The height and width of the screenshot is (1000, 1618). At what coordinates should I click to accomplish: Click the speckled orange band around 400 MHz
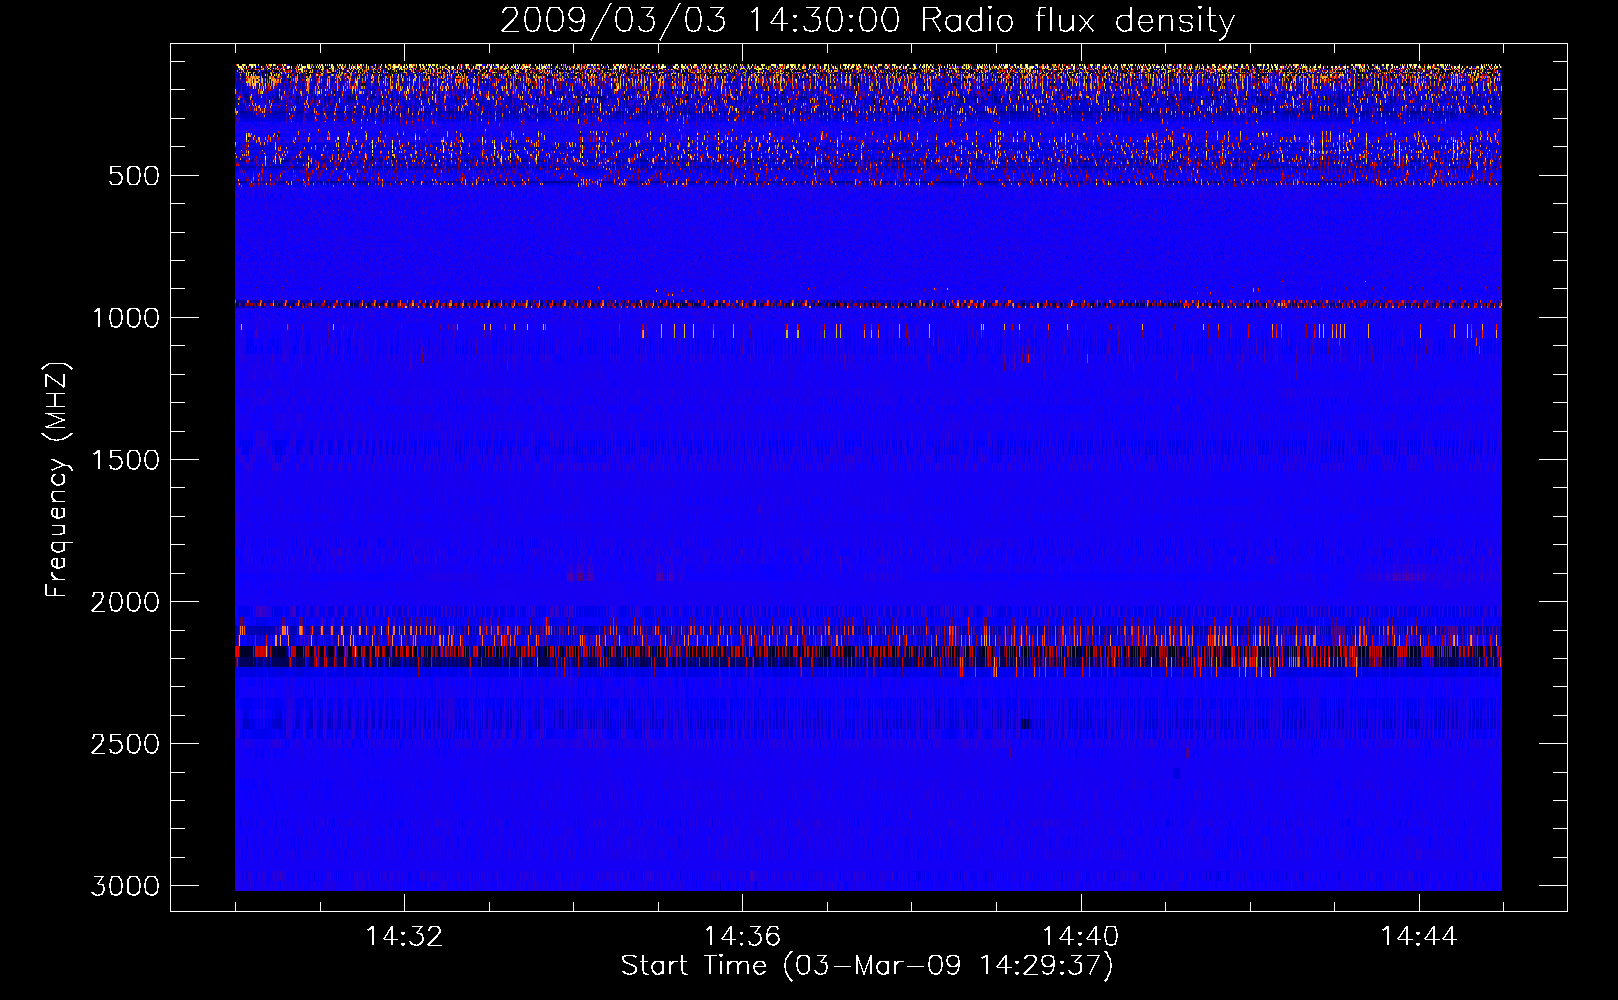coord(868,158)
